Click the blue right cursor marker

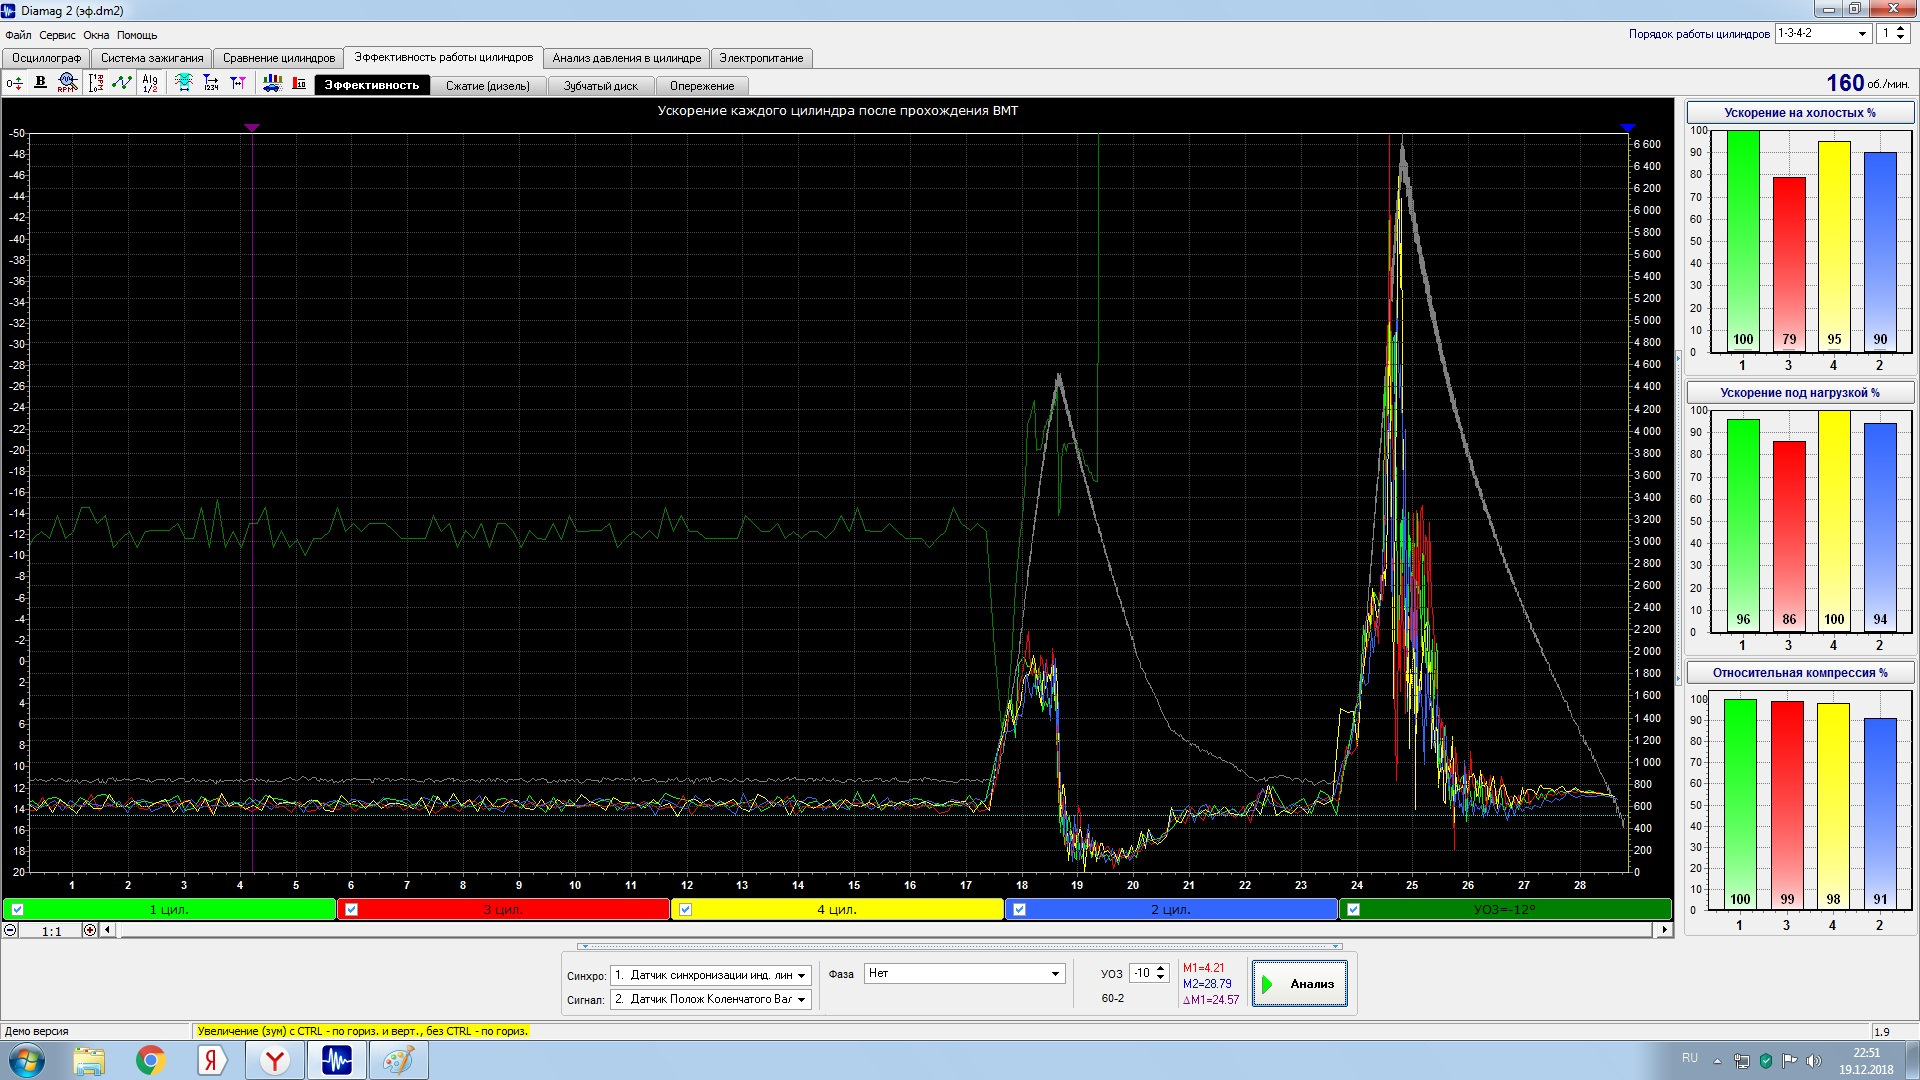[x=1628, y=128]
